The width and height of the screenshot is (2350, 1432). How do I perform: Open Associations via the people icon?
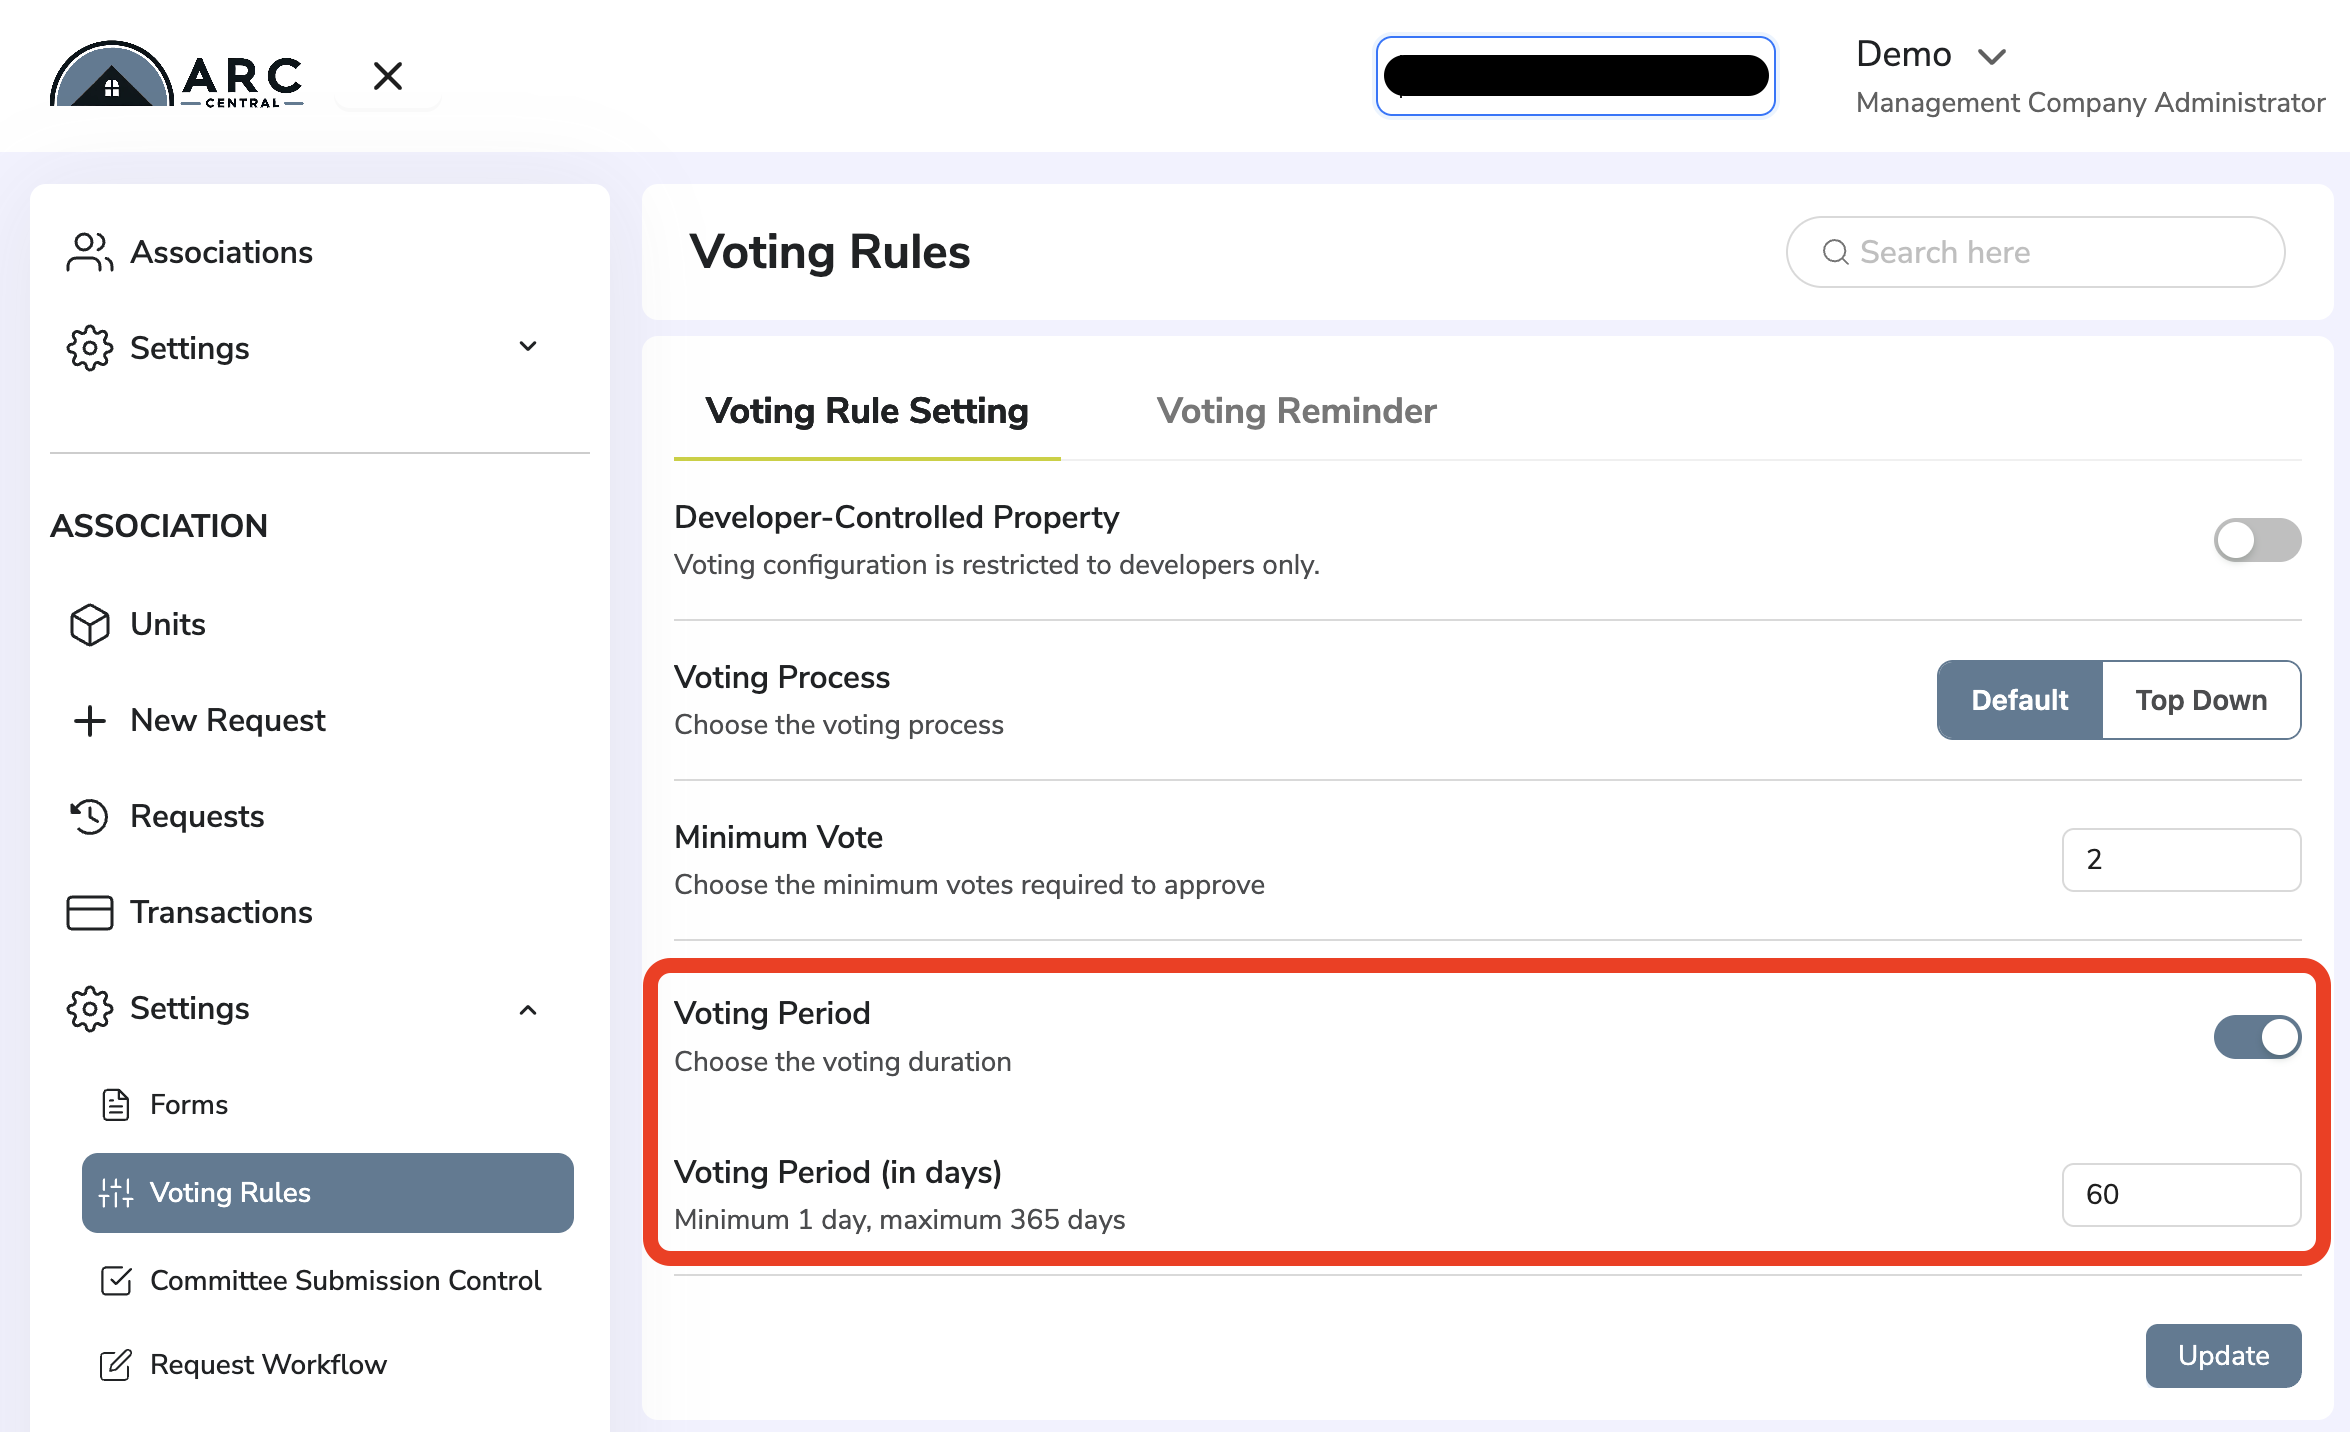click(90, 252)
